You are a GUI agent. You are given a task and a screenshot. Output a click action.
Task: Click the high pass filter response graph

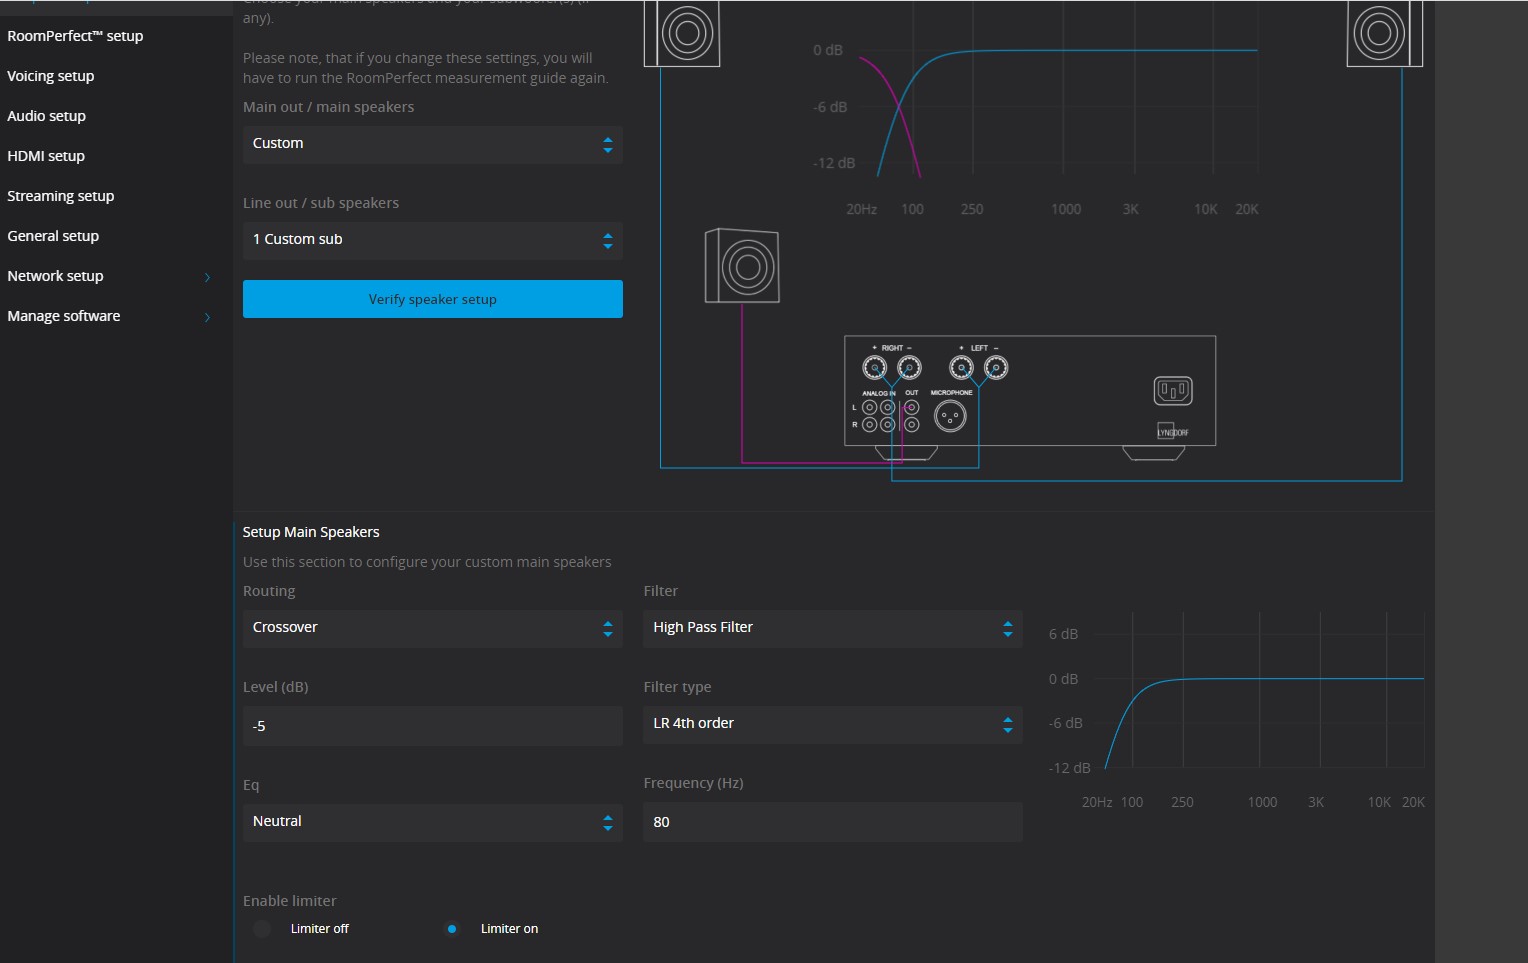click(1236, 710)
